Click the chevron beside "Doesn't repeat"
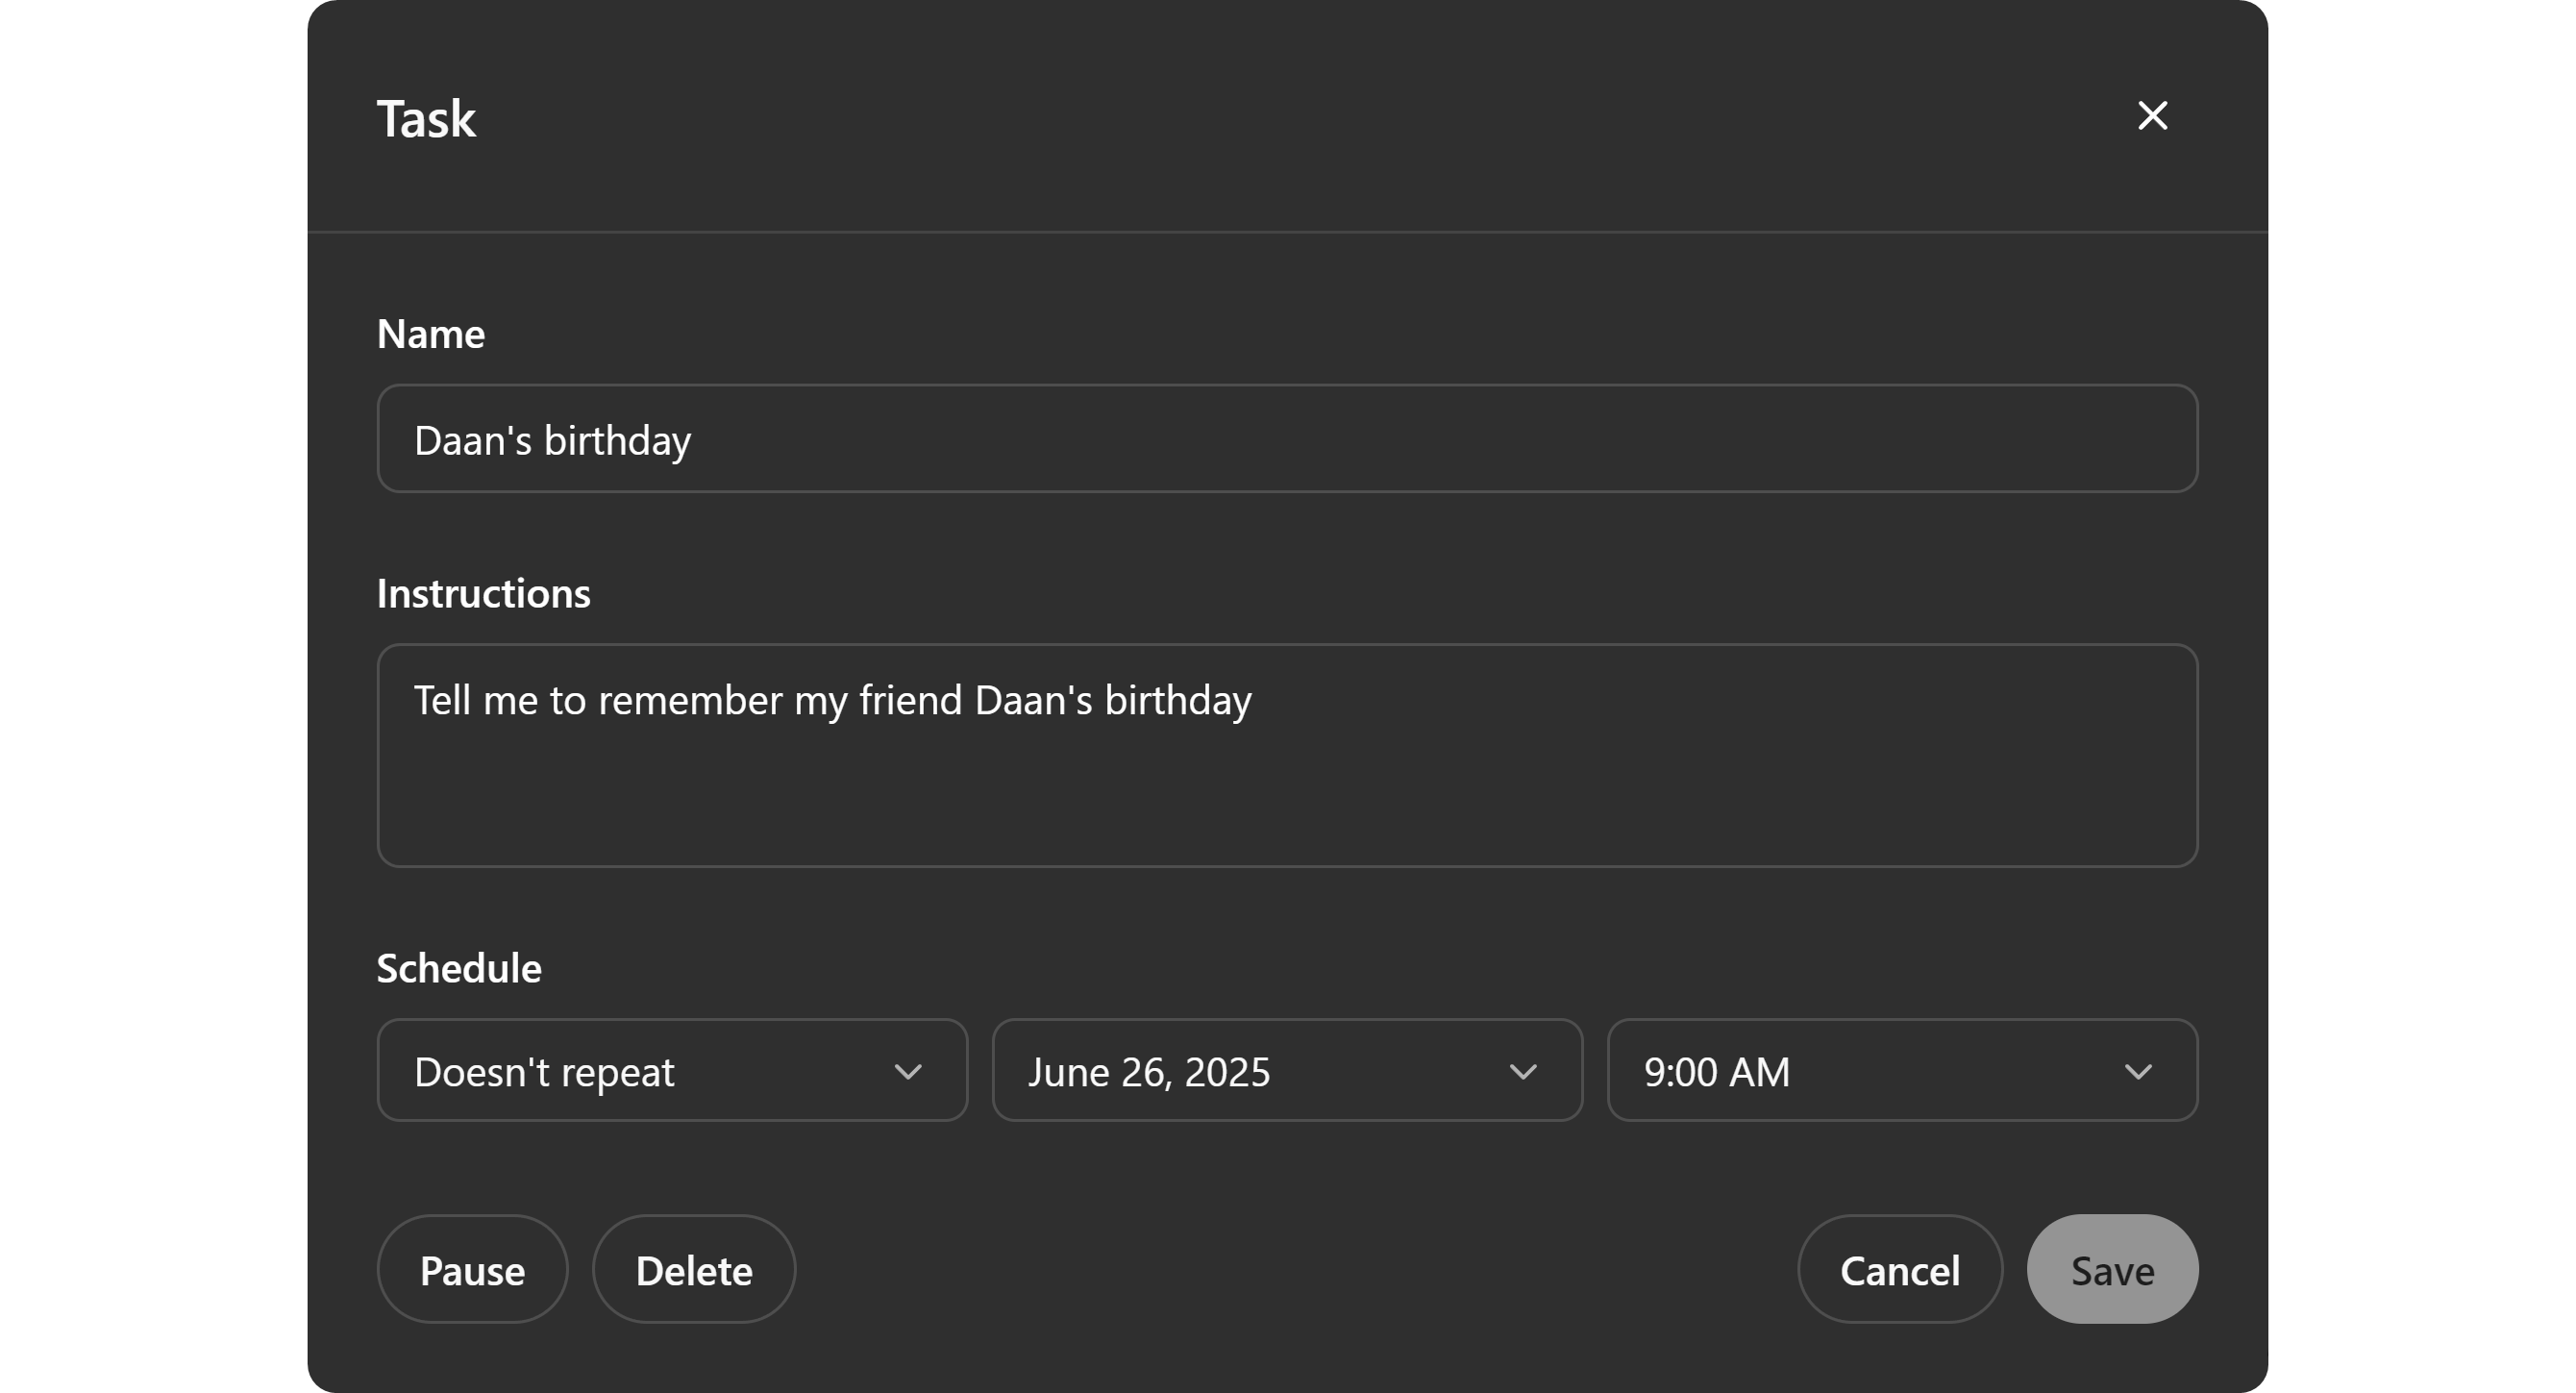 [x=907, y=1072]
